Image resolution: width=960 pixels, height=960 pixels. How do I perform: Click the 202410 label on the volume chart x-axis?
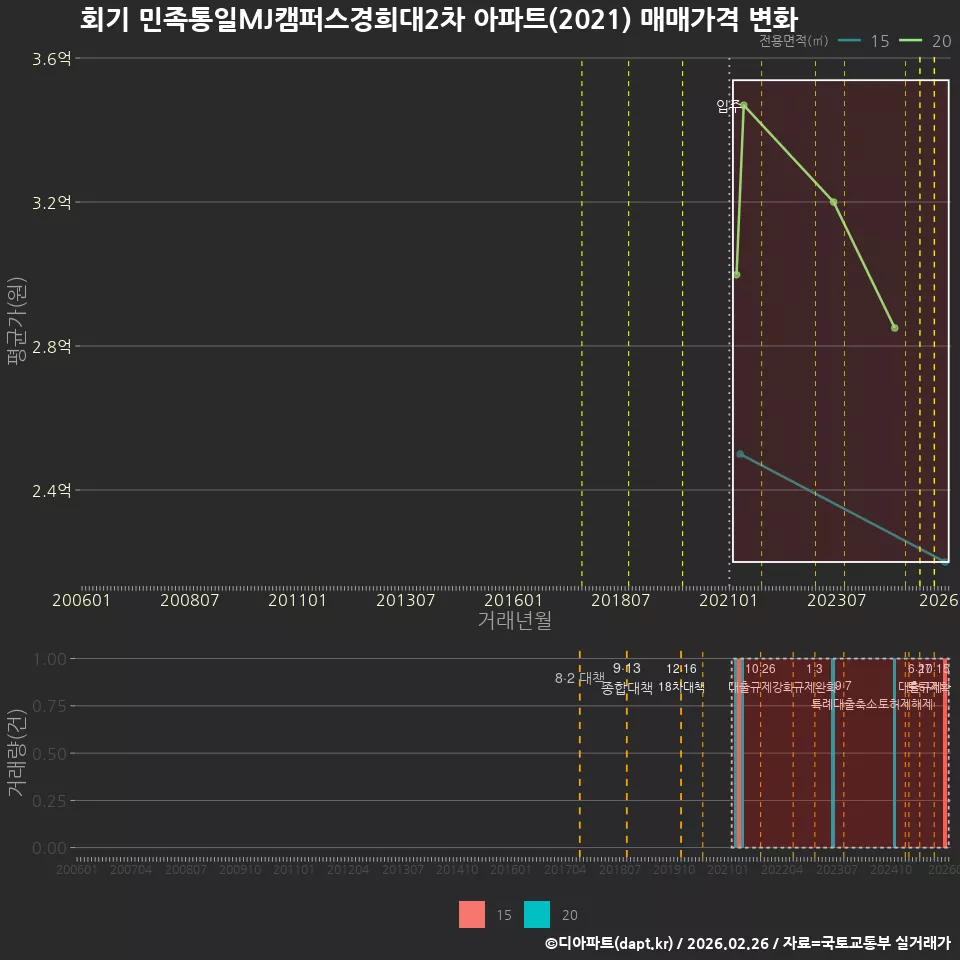pos(891,869)
